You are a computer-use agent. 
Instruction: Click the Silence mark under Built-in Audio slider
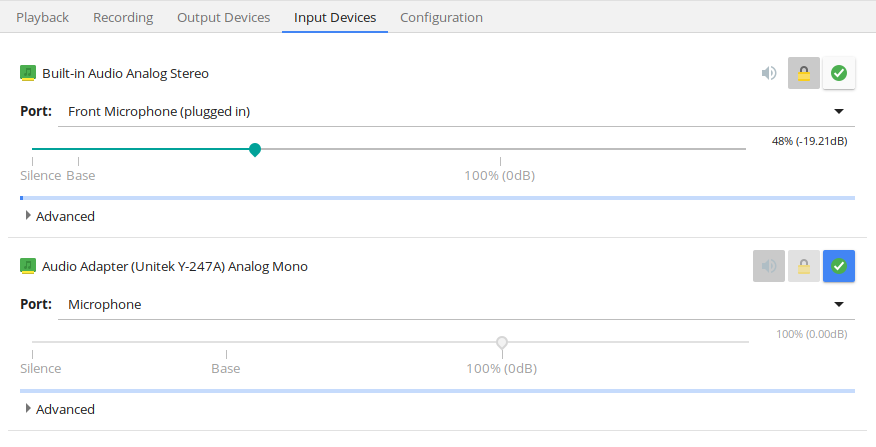click(41, 175)
